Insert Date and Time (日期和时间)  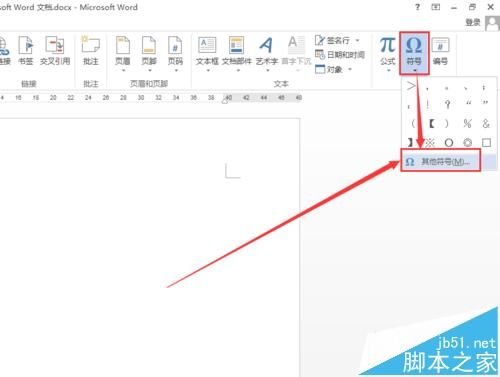tap(340, 55)
